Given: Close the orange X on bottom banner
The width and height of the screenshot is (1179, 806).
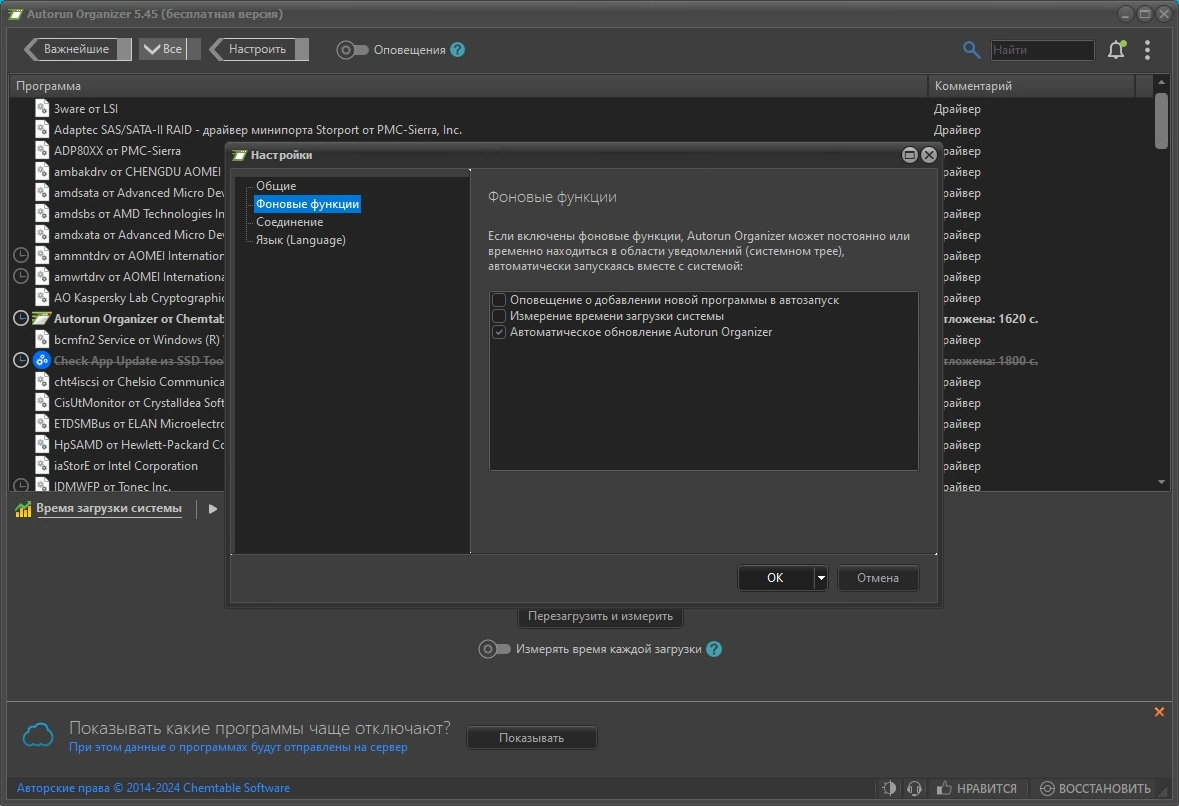Looking at the screenshot, I should click(1159, 711).
